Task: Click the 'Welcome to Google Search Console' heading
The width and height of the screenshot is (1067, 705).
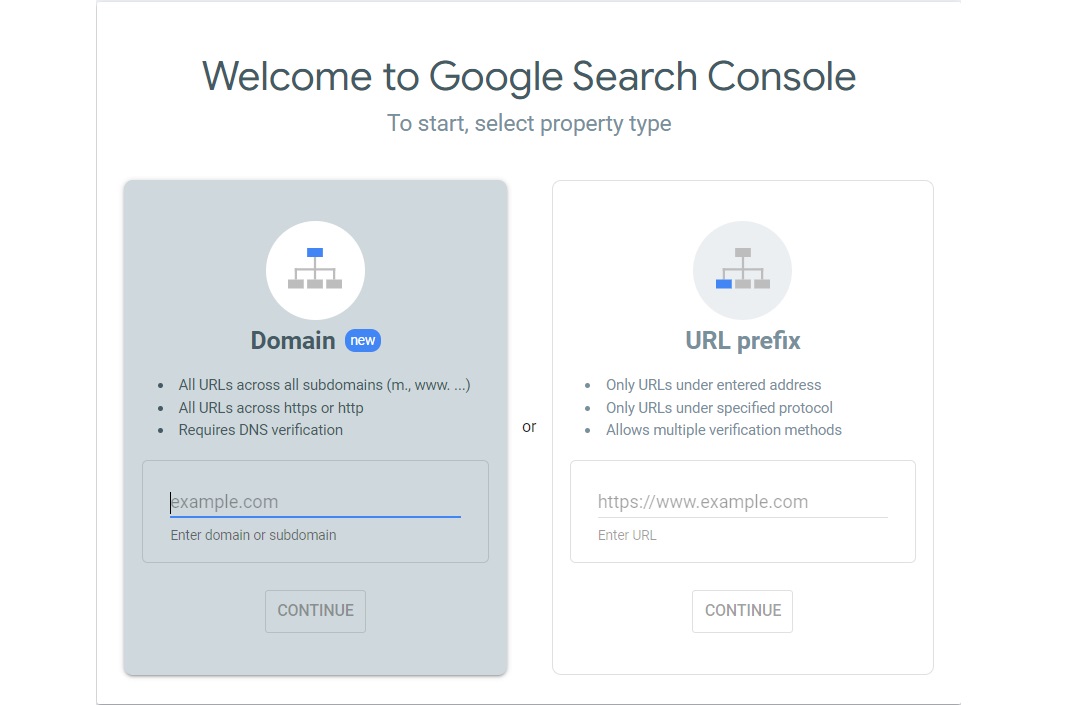Action: click(529, 75)
